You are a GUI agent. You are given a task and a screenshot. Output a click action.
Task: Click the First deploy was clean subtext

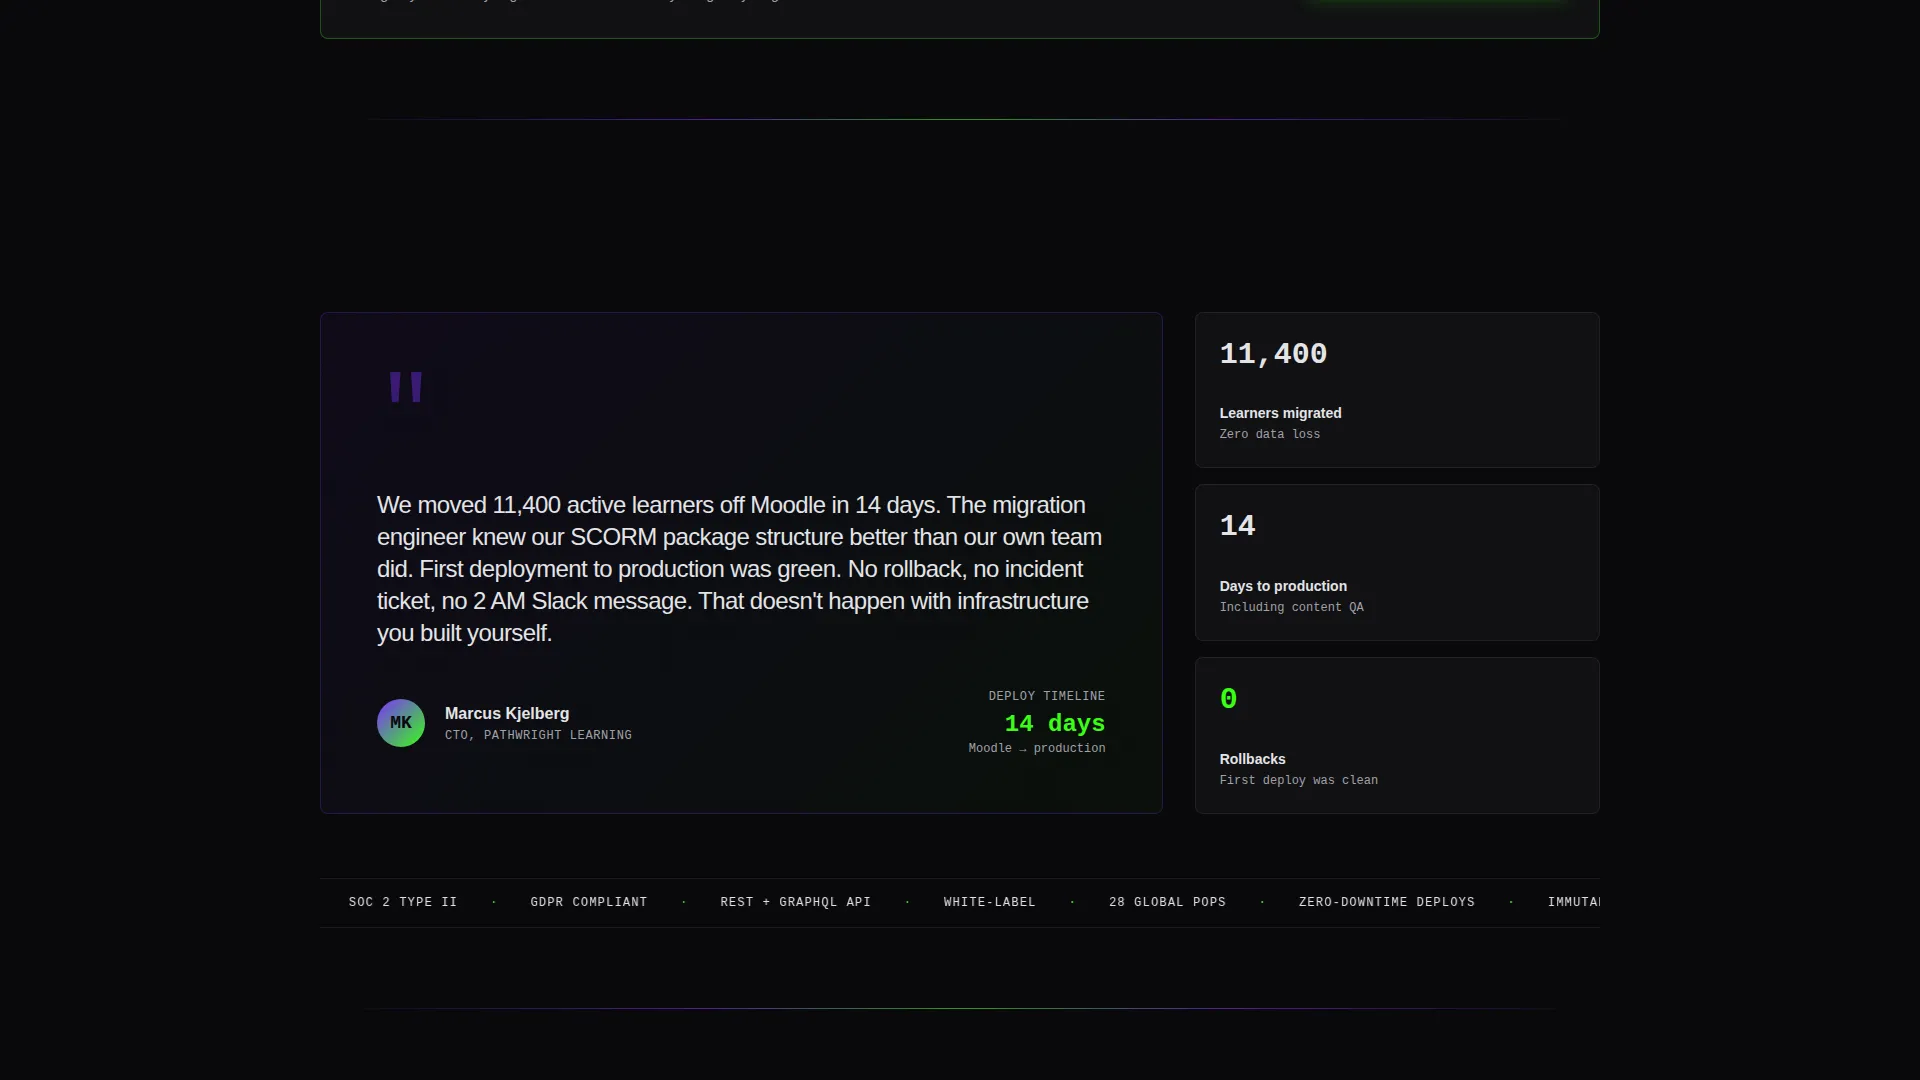tap(1299, 780)
